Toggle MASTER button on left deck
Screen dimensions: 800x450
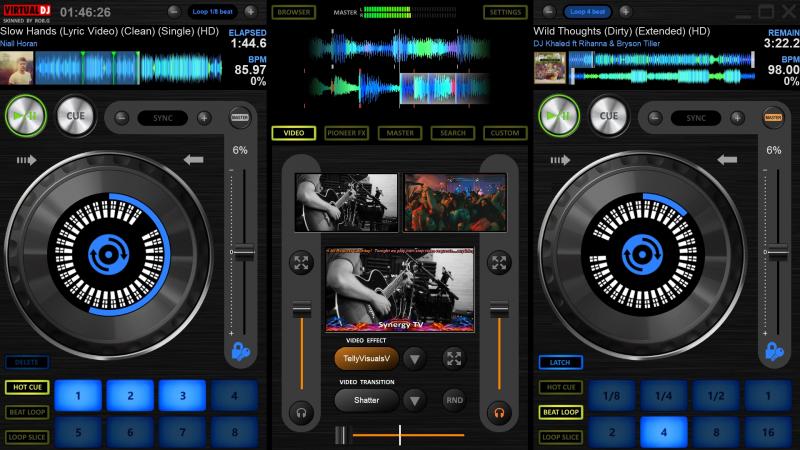[x=240, y=117]
